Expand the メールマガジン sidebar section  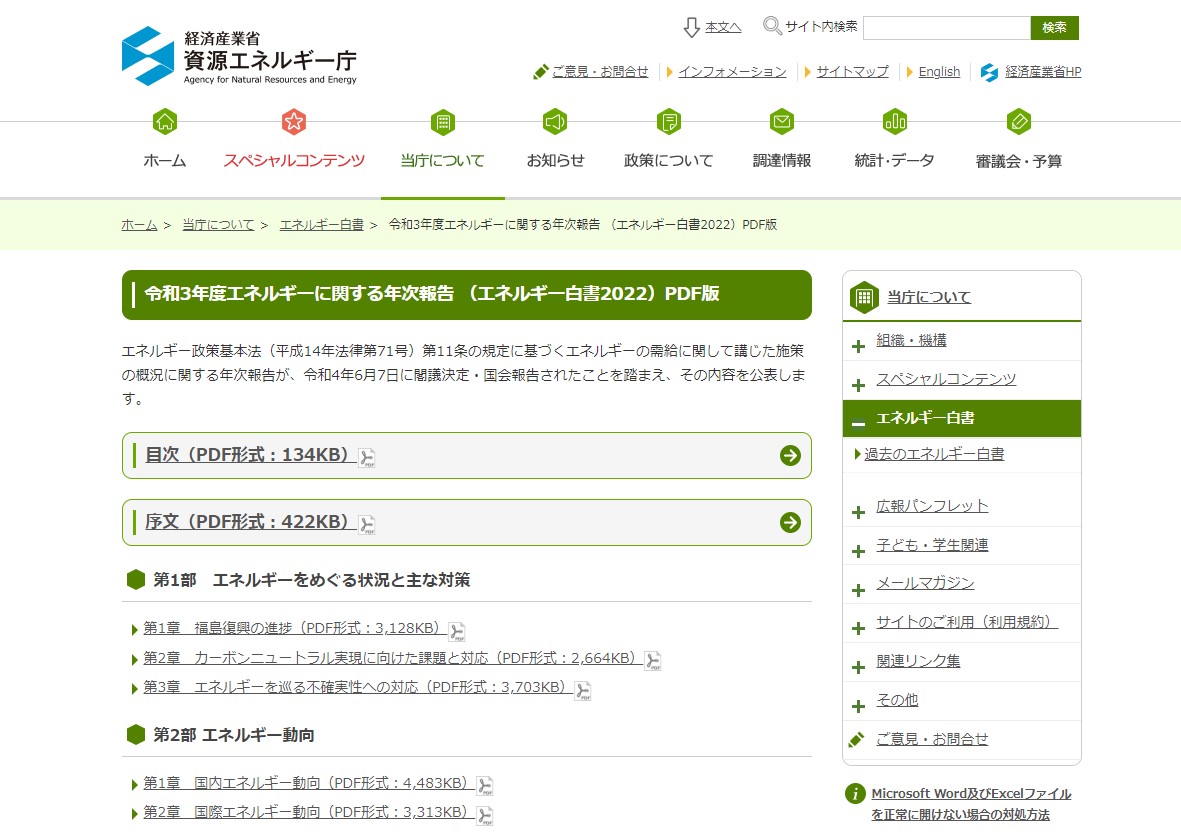[x=858, y=590]
